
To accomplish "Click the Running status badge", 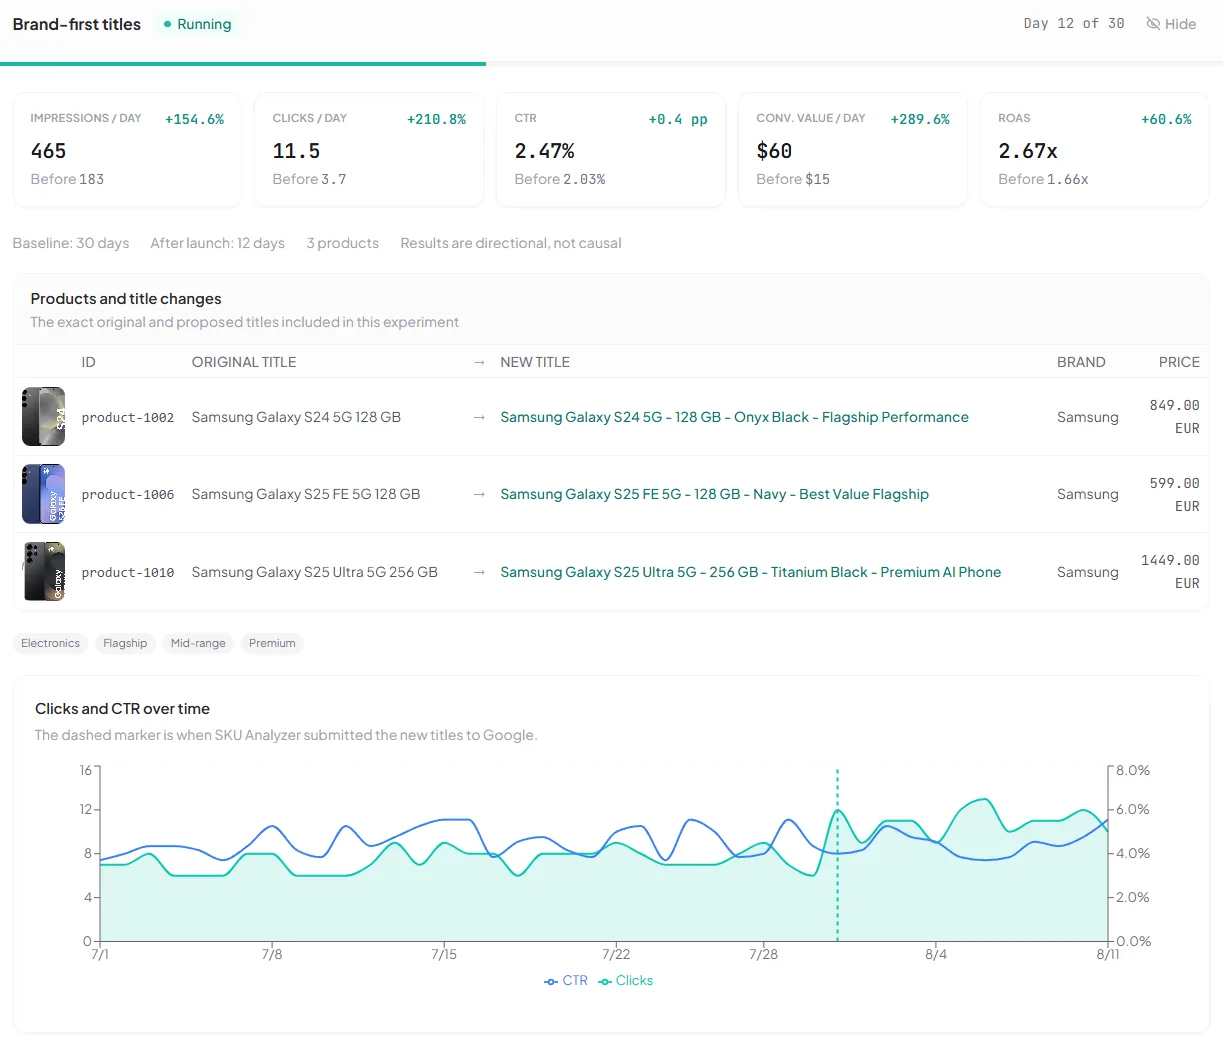I will point(198,24).
